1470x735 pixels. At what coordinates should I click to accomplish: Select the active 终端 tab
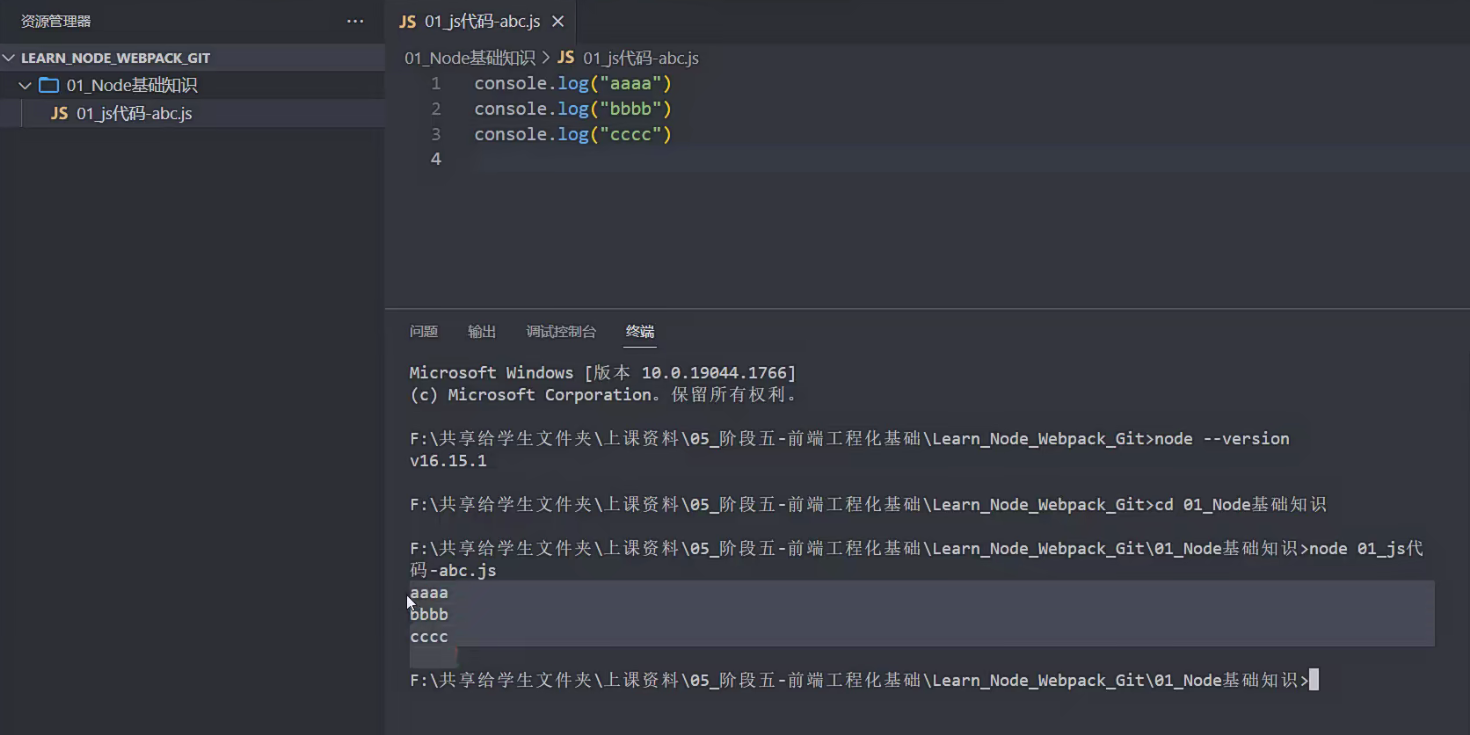pyautogui.click(x=639, y=331)
